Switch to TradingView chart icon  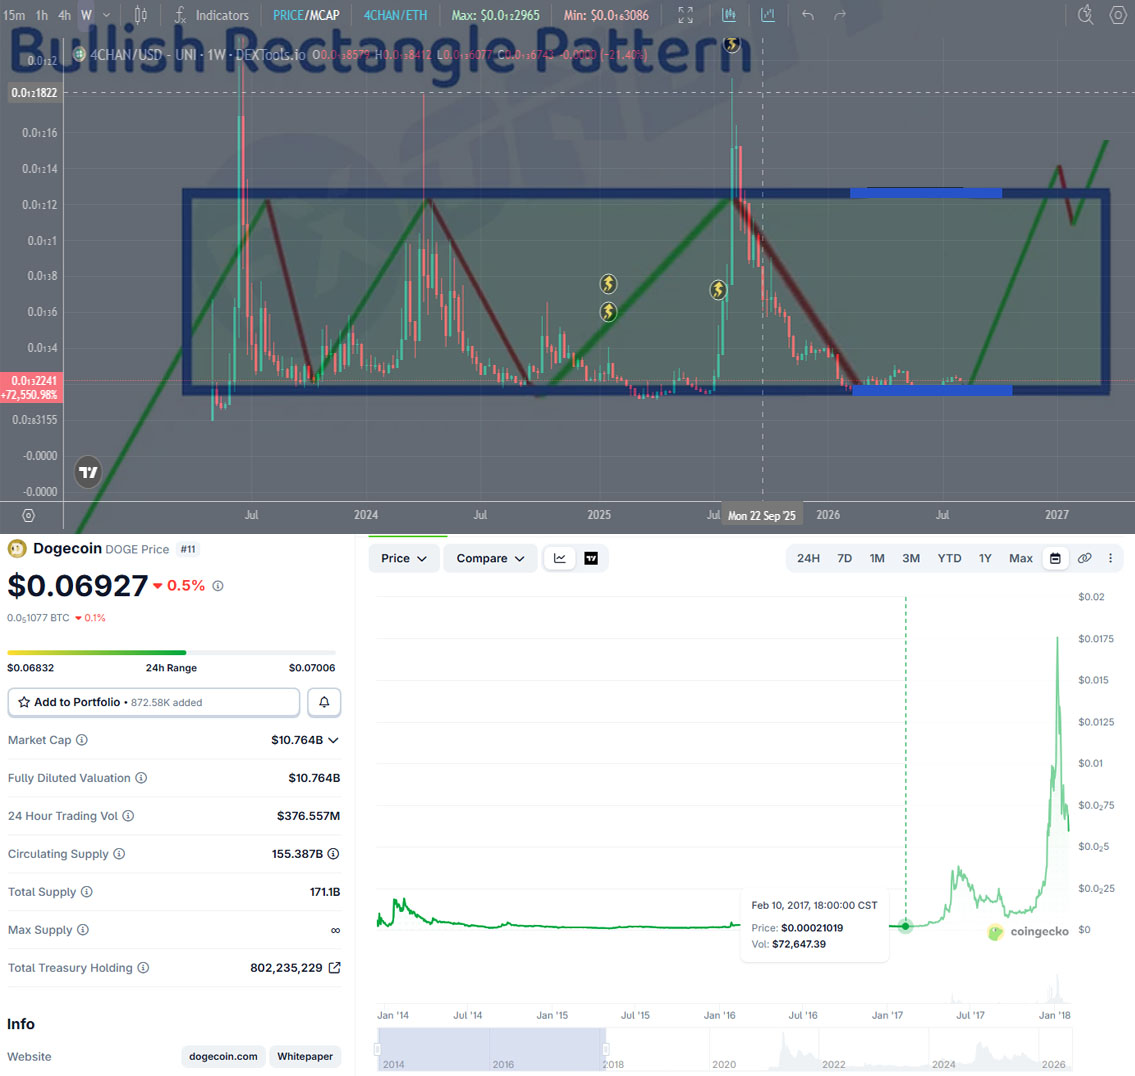click(591, 558)
